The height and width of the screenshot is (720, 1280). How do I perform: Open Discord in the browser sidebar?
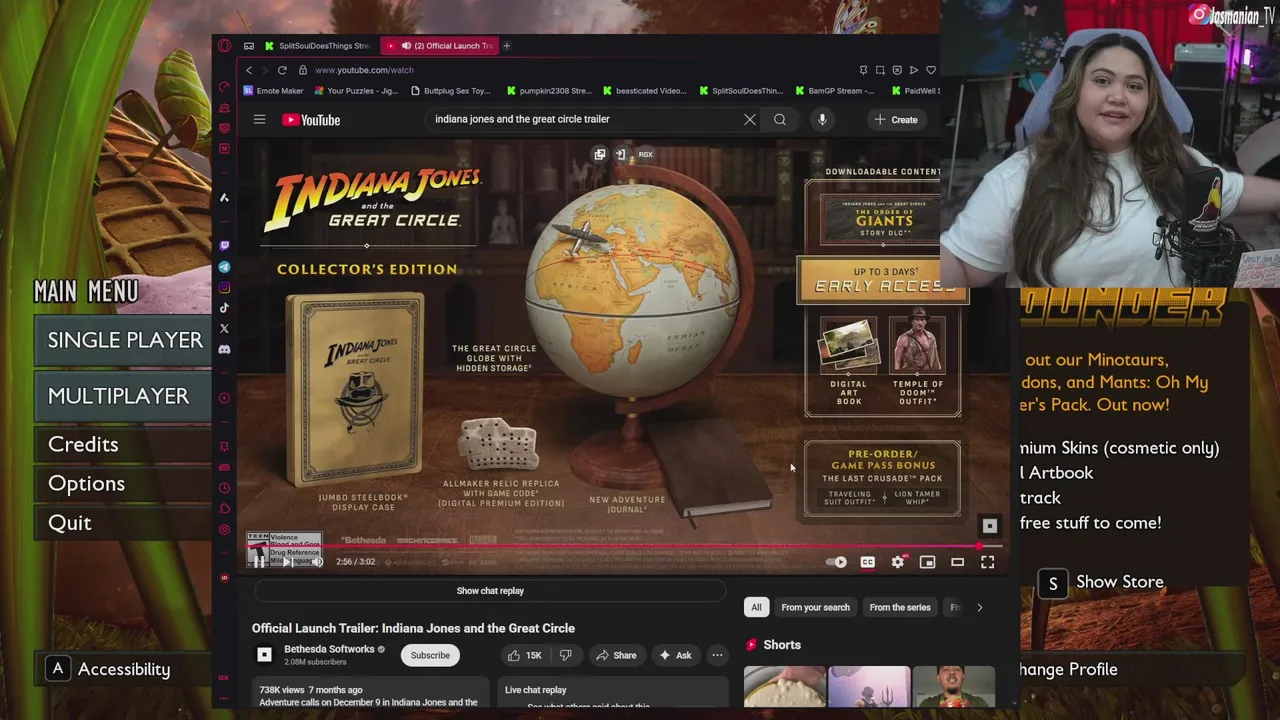[224, 350]
